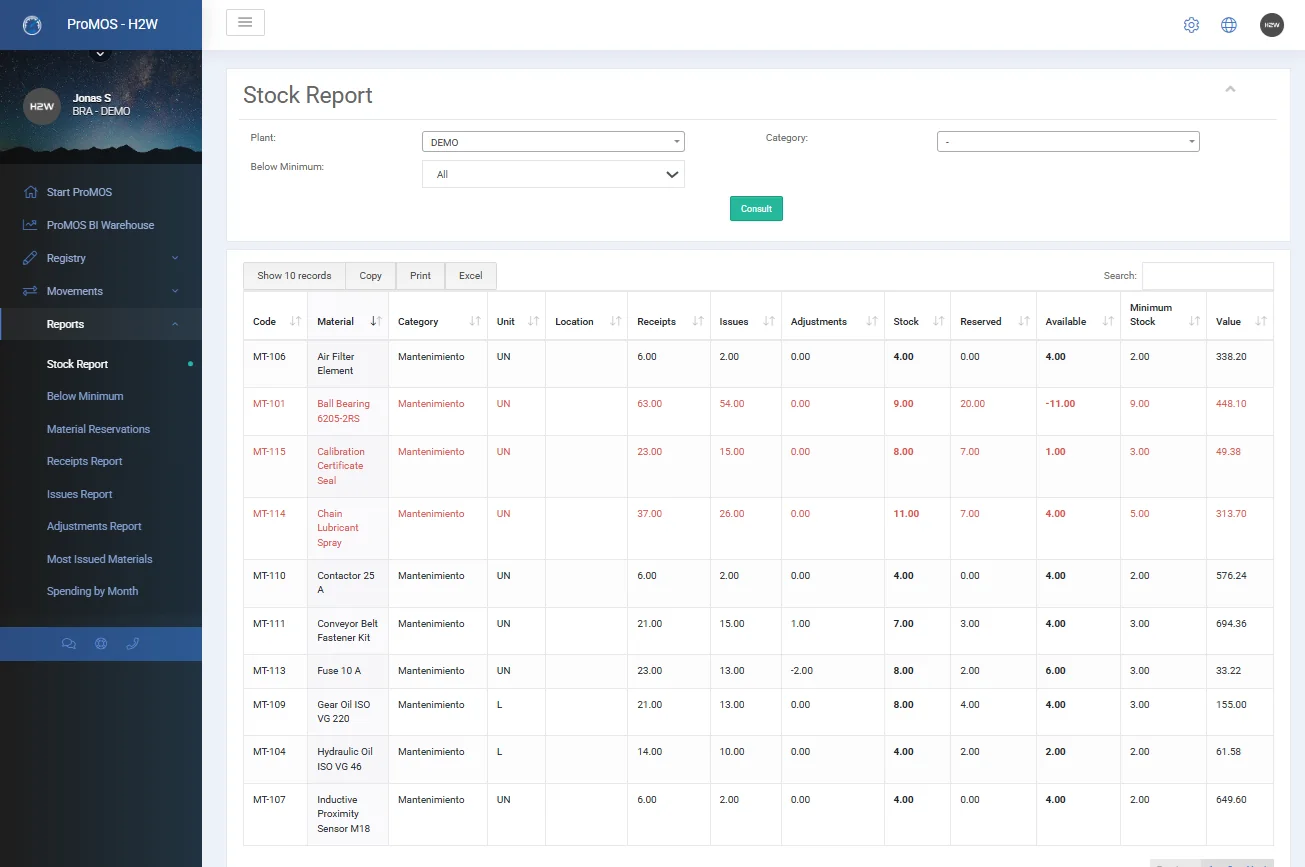
Task: Open the H2W user avatar in header
Action: coord(1272,25)
